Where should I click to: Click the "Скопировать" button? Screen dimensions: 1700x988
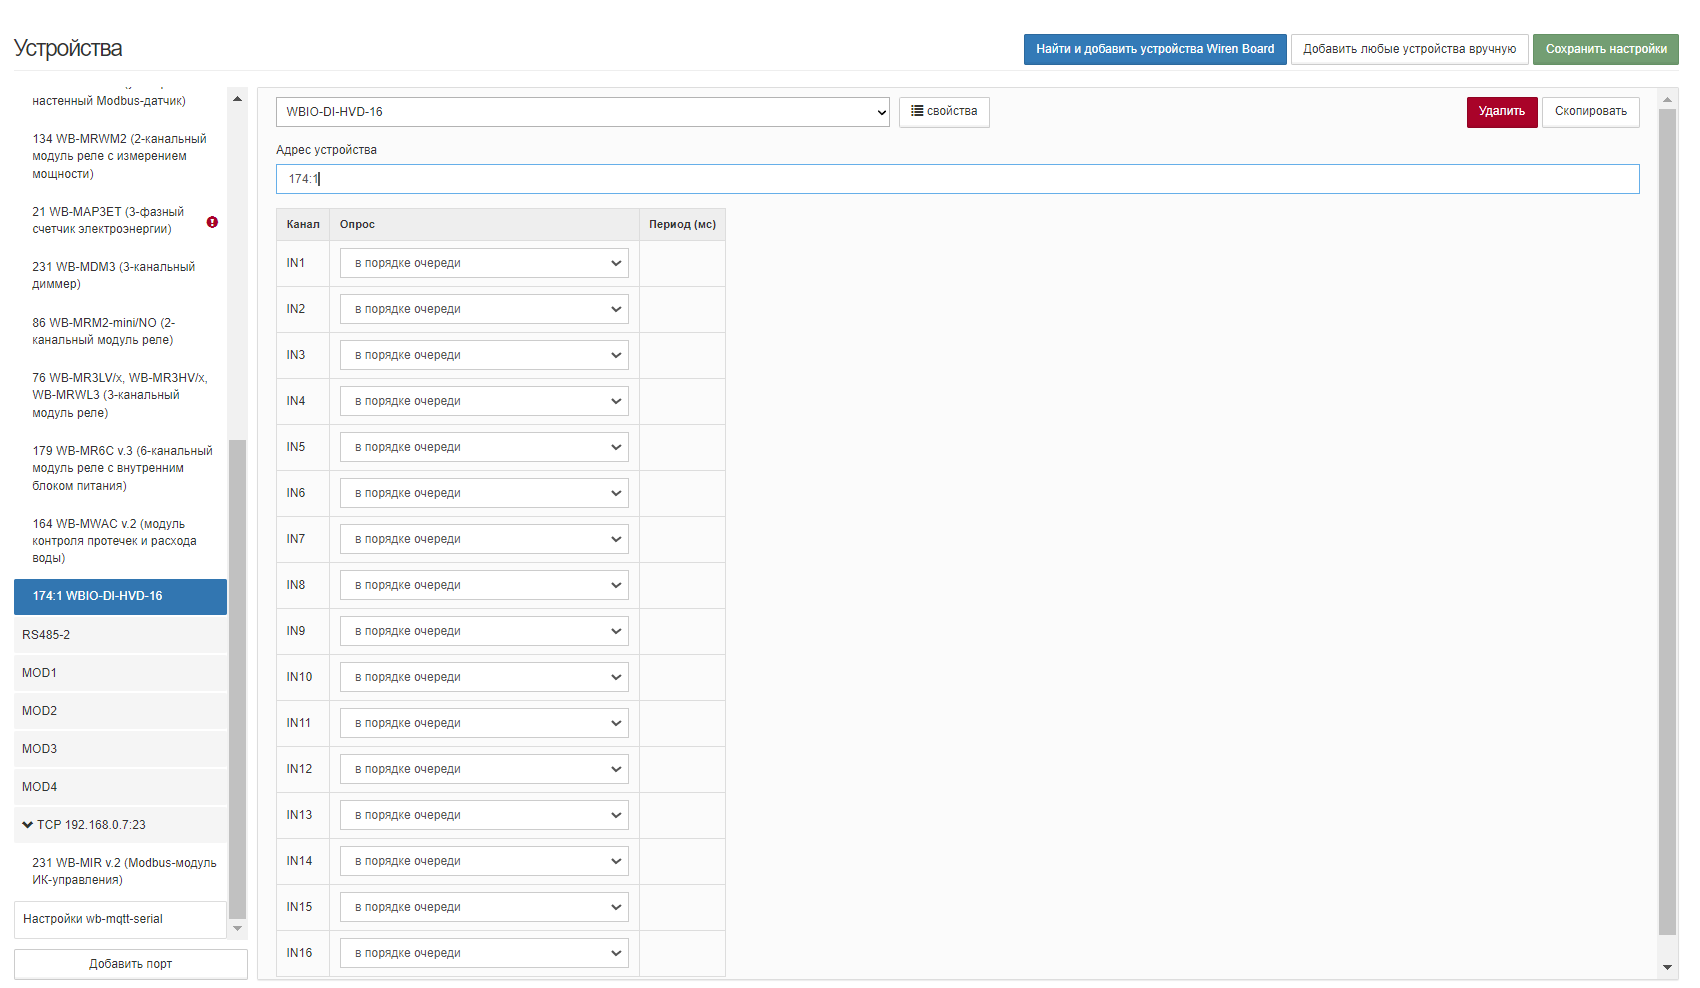[1590, 112]
